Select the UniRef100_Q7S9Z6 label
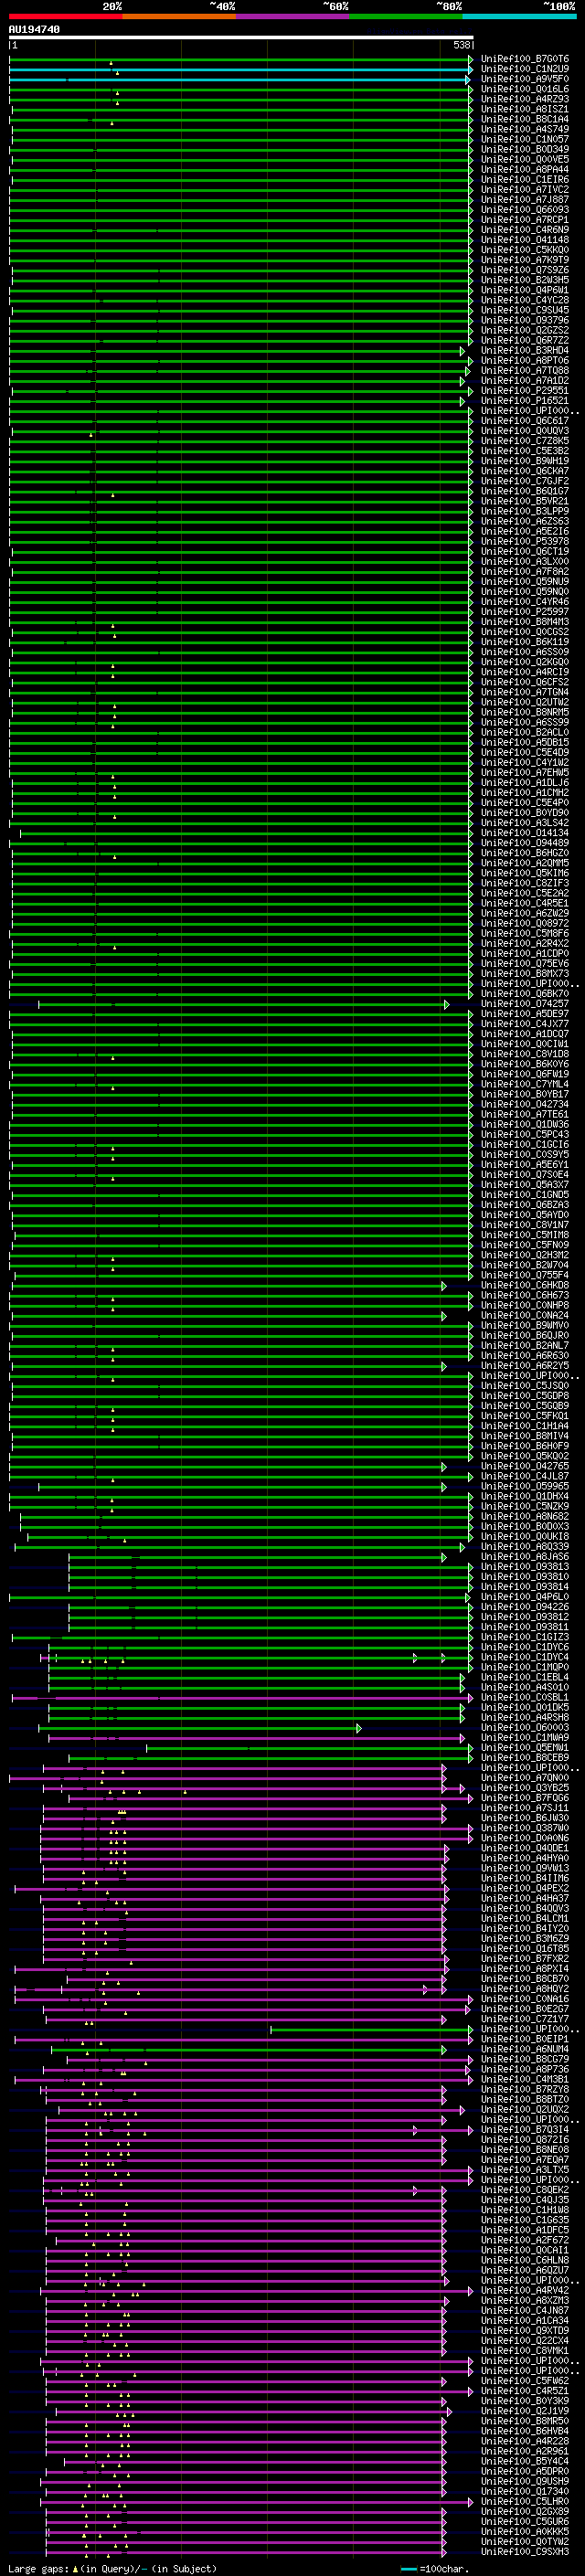 click(x=525, y=270)
